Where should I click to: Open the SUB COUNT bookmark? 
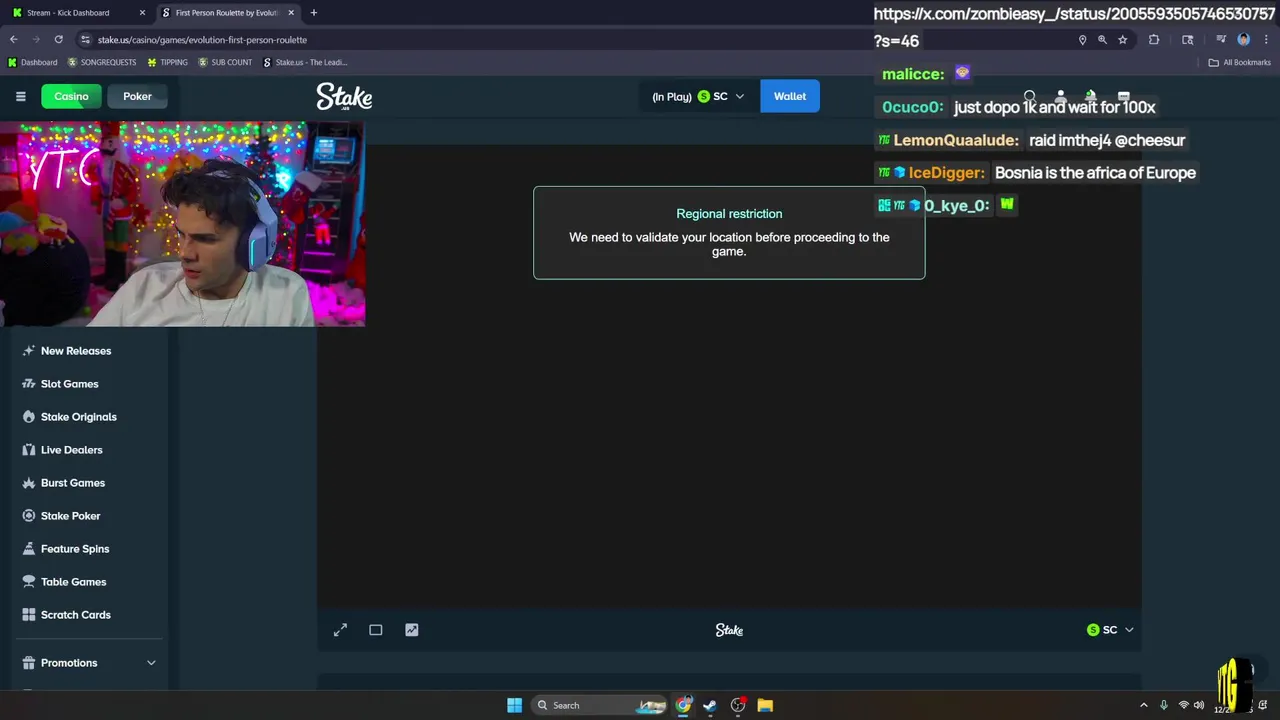click(225, 62)
